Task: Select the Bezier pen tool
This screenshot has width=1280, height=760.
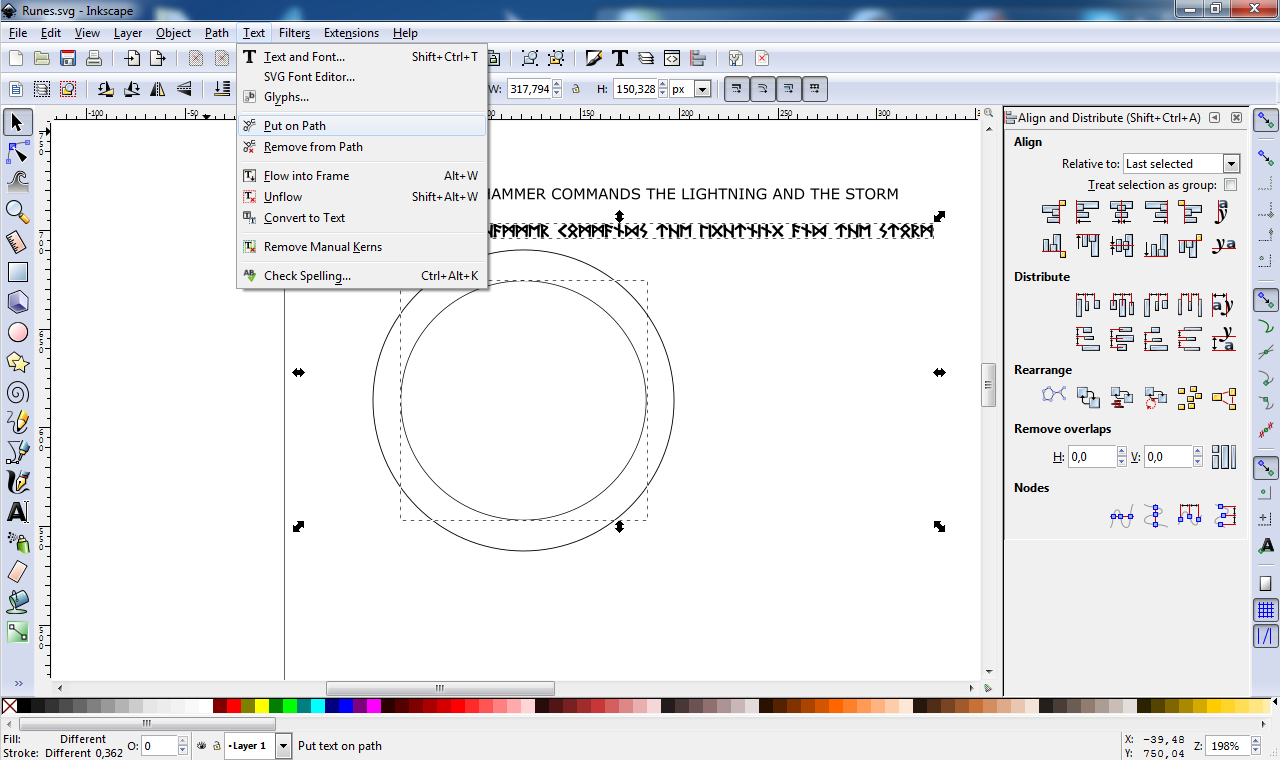Action: [17, 452]
